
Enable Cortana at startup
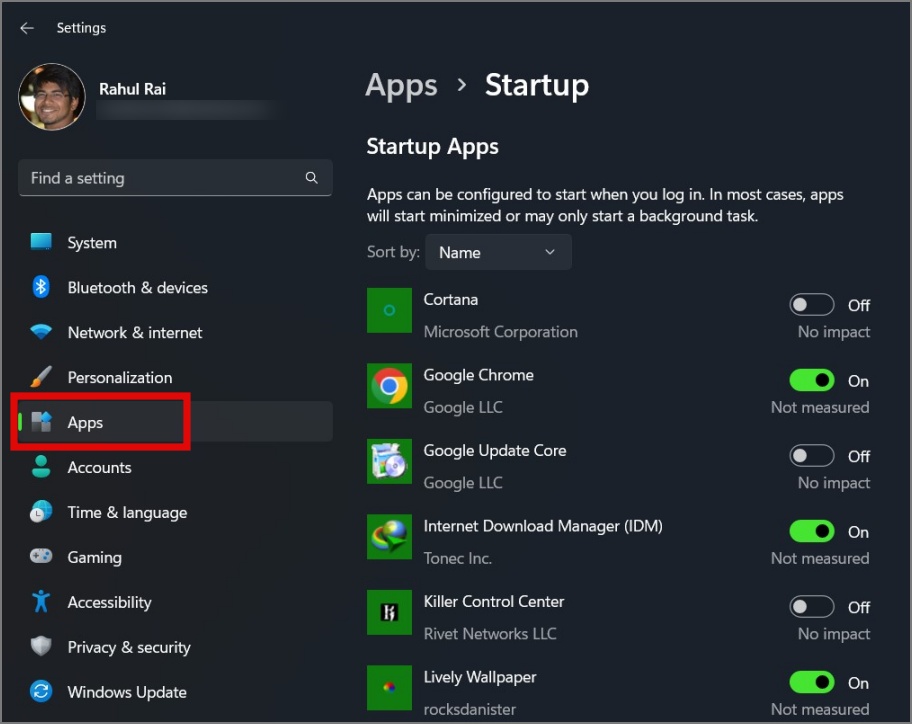tap(811, 304)
